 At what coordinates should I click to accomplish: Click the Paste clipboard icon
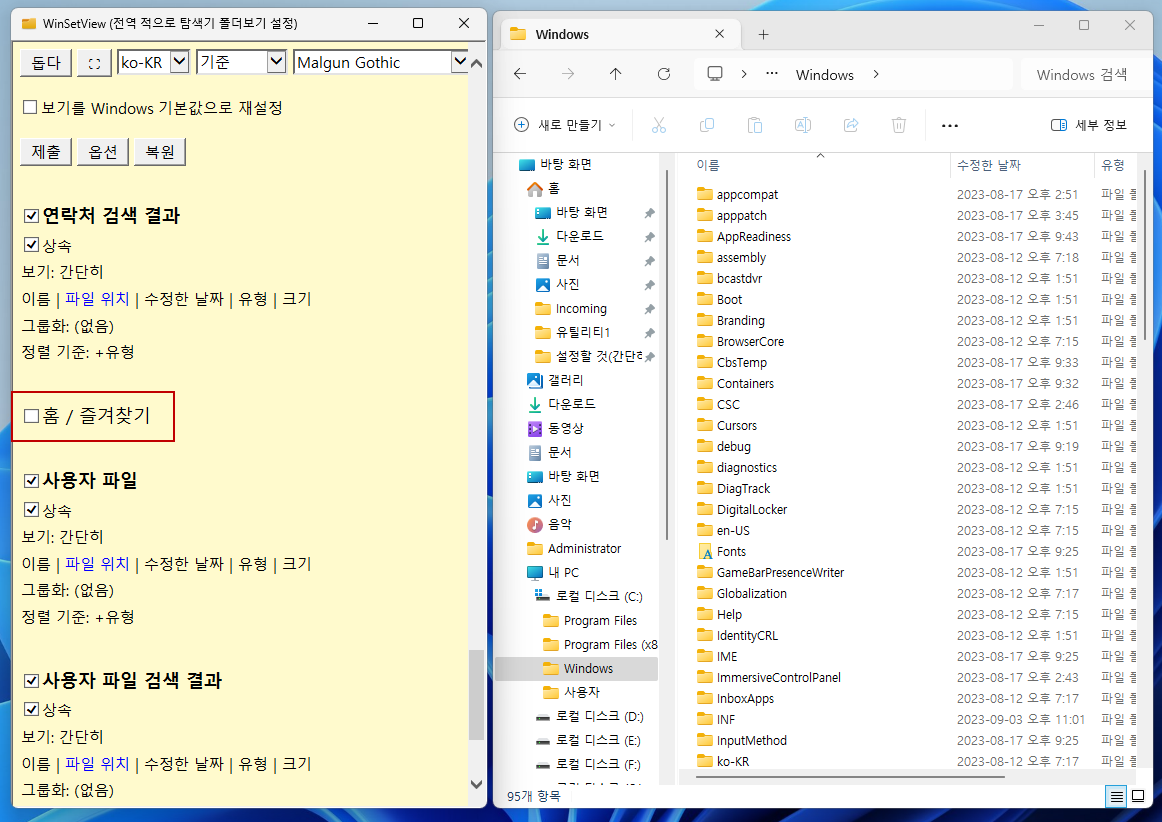(754, 125)
